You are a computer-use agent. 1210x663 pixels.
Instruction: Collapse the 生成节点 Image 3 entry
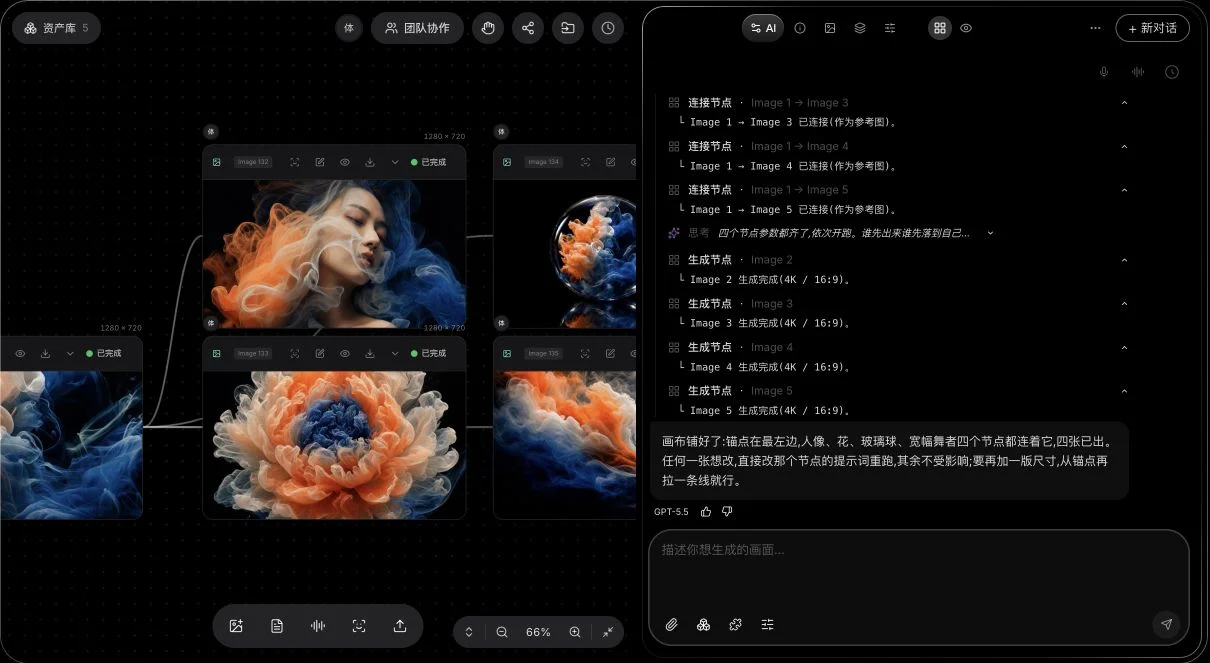point(1124,304)
